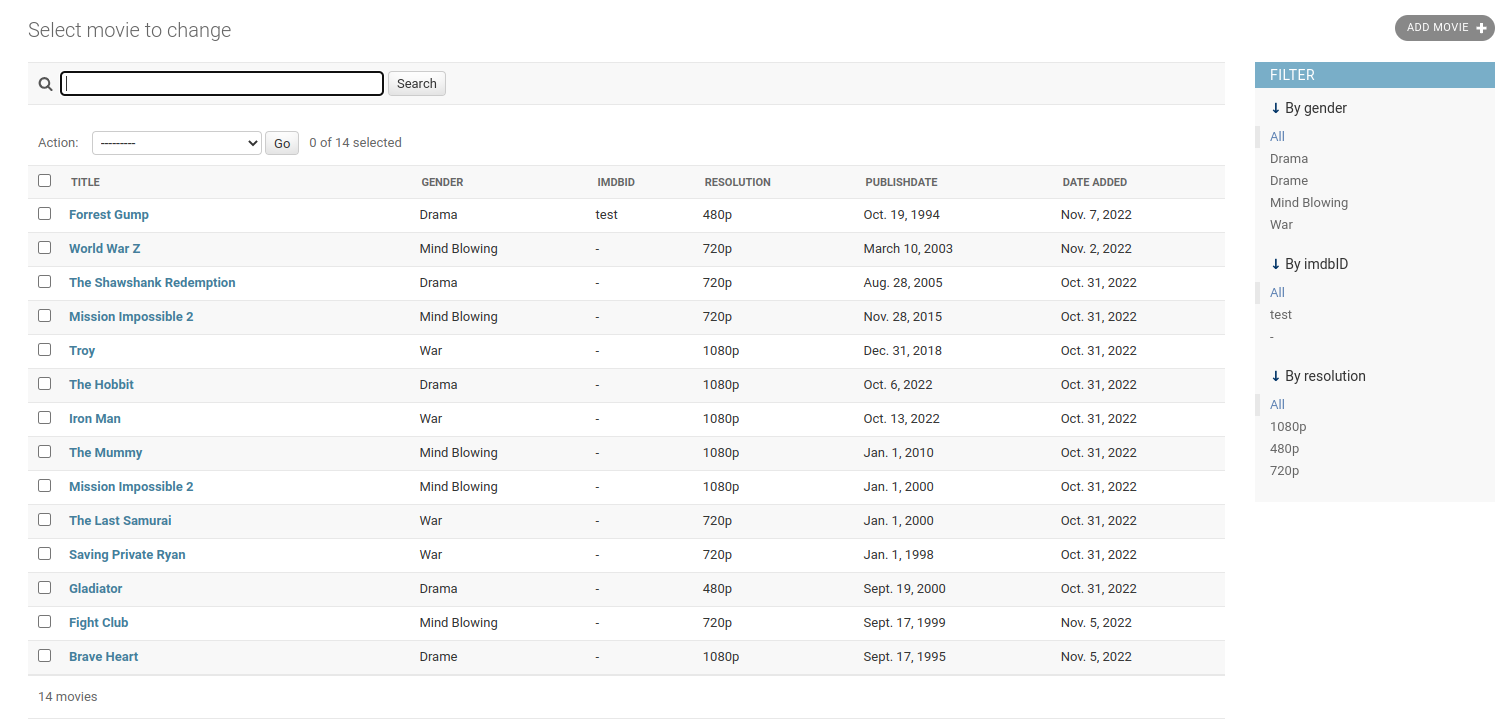Open the Troy movie link
The width and height of the screenshot is (1501, 719).
coord(82,351)
